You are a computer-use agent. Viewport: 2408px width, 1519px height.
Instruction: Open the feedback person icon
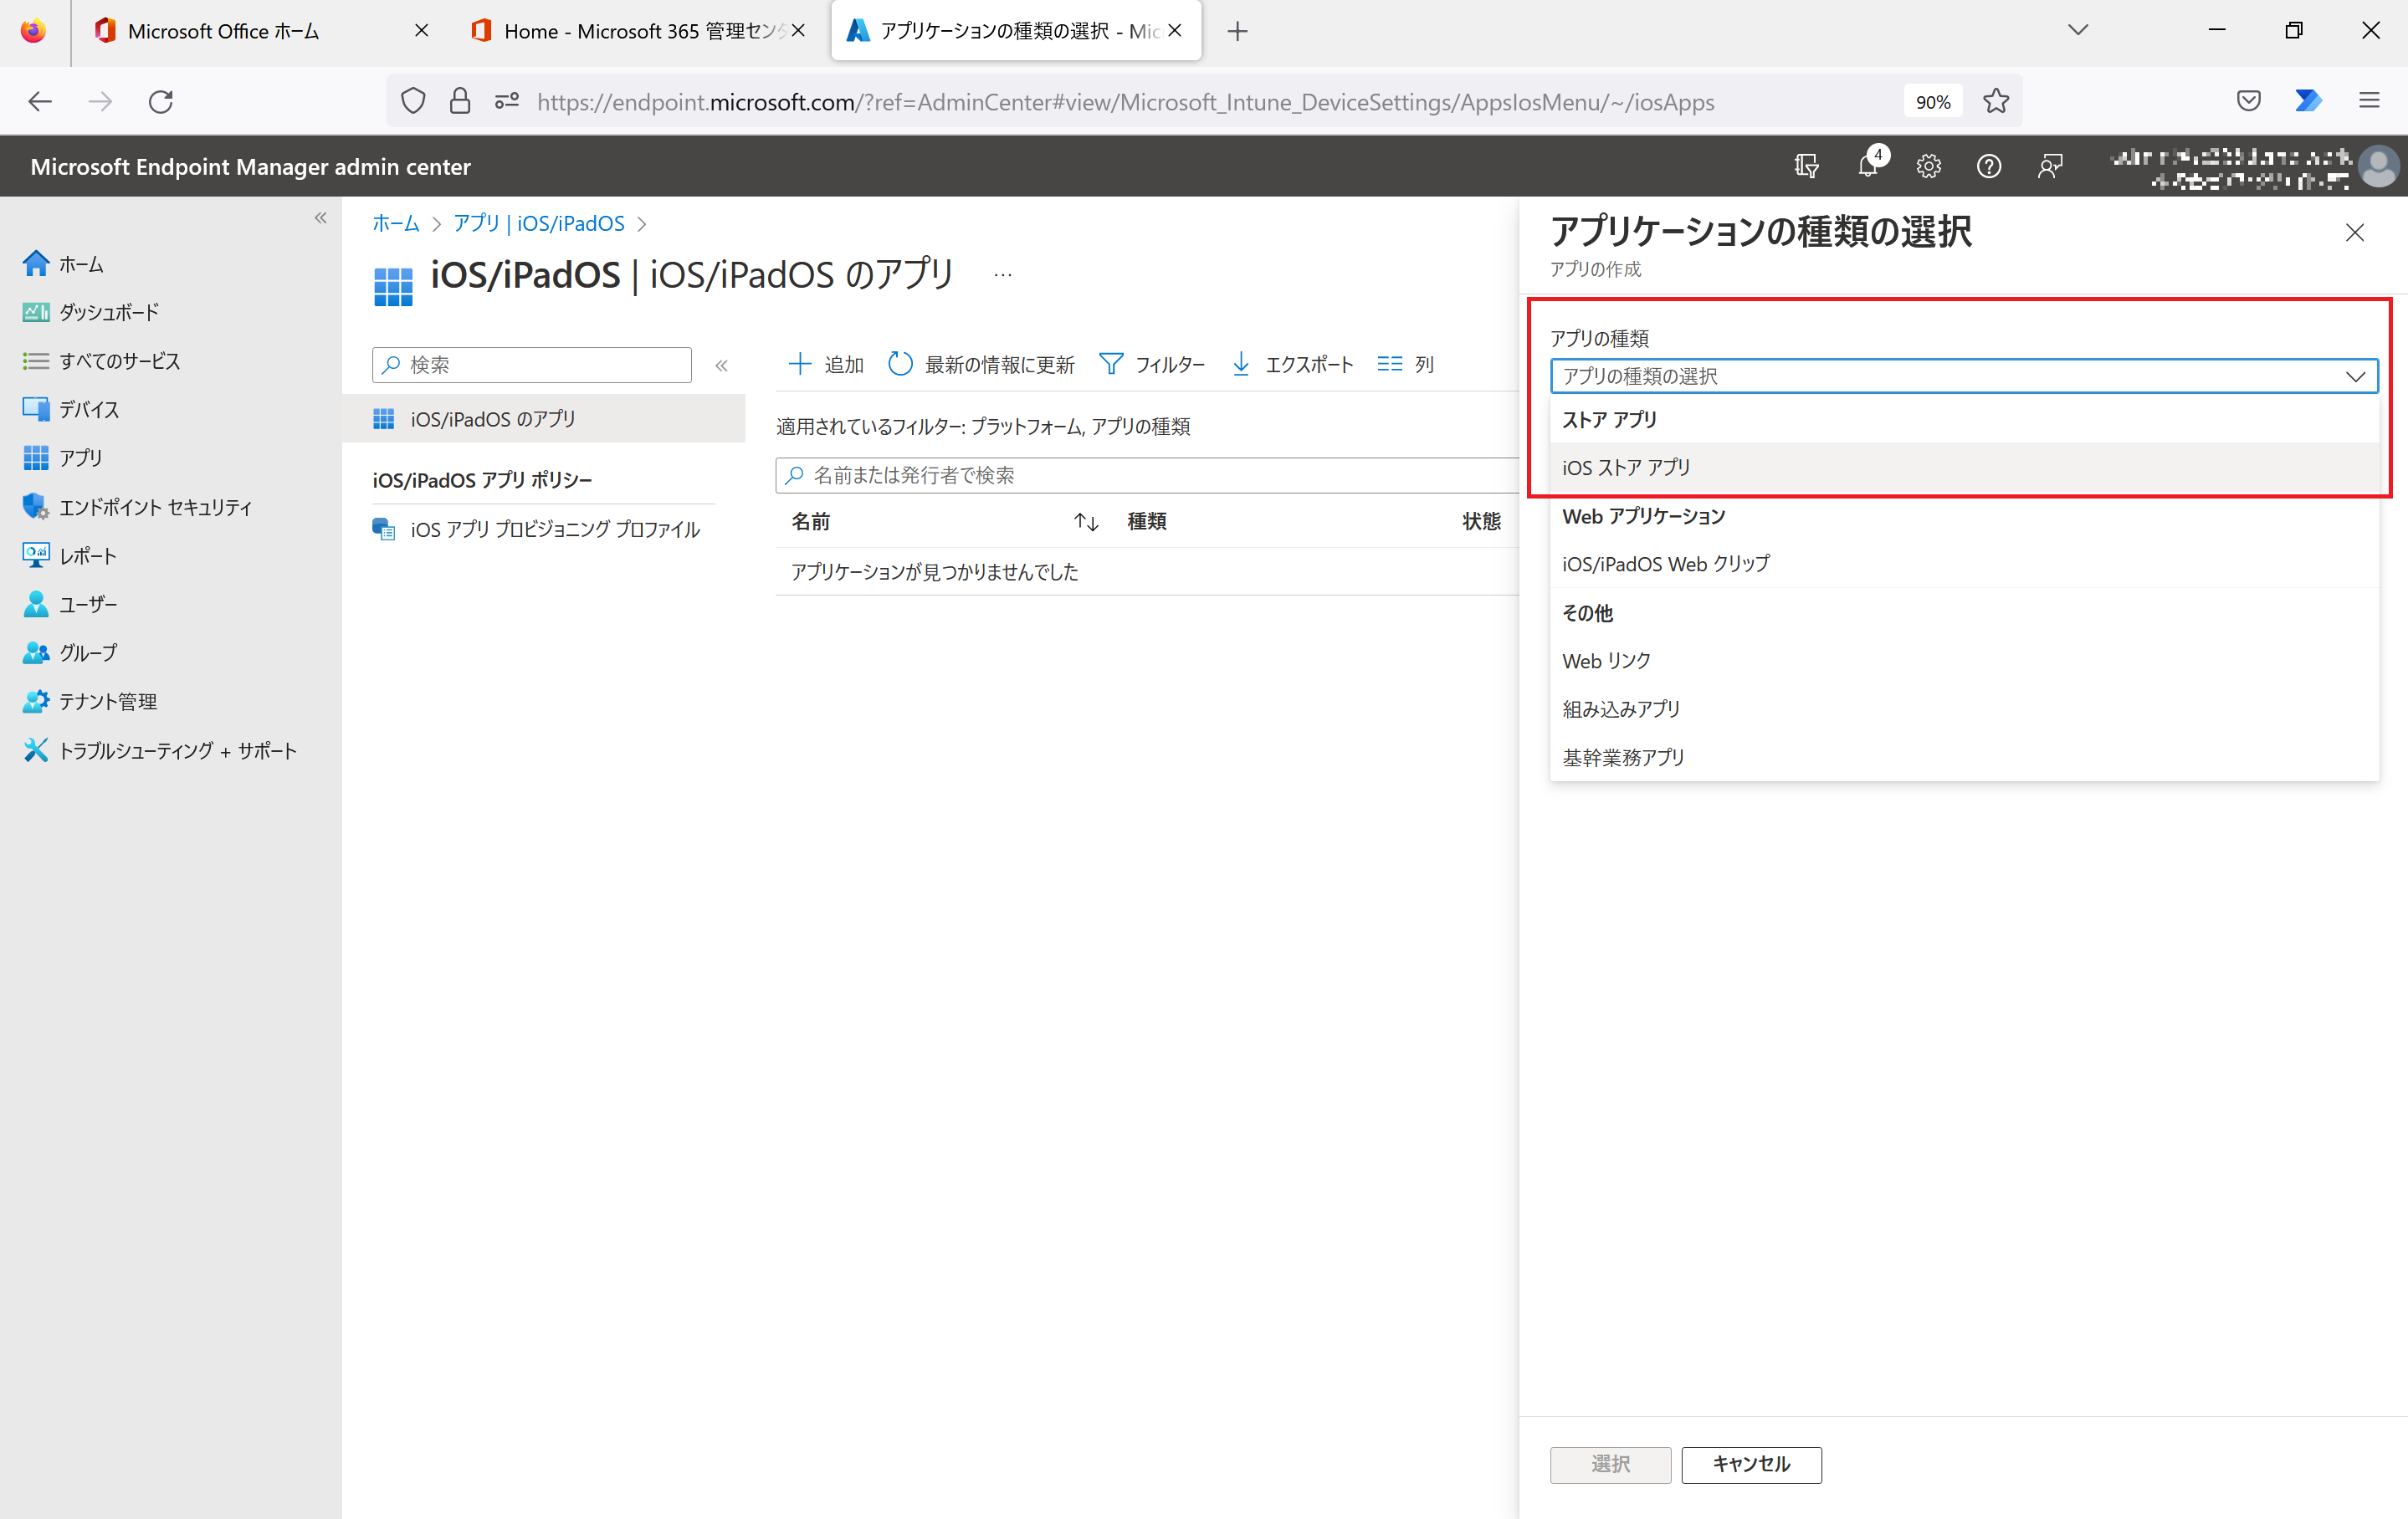tap(2049, 166)
